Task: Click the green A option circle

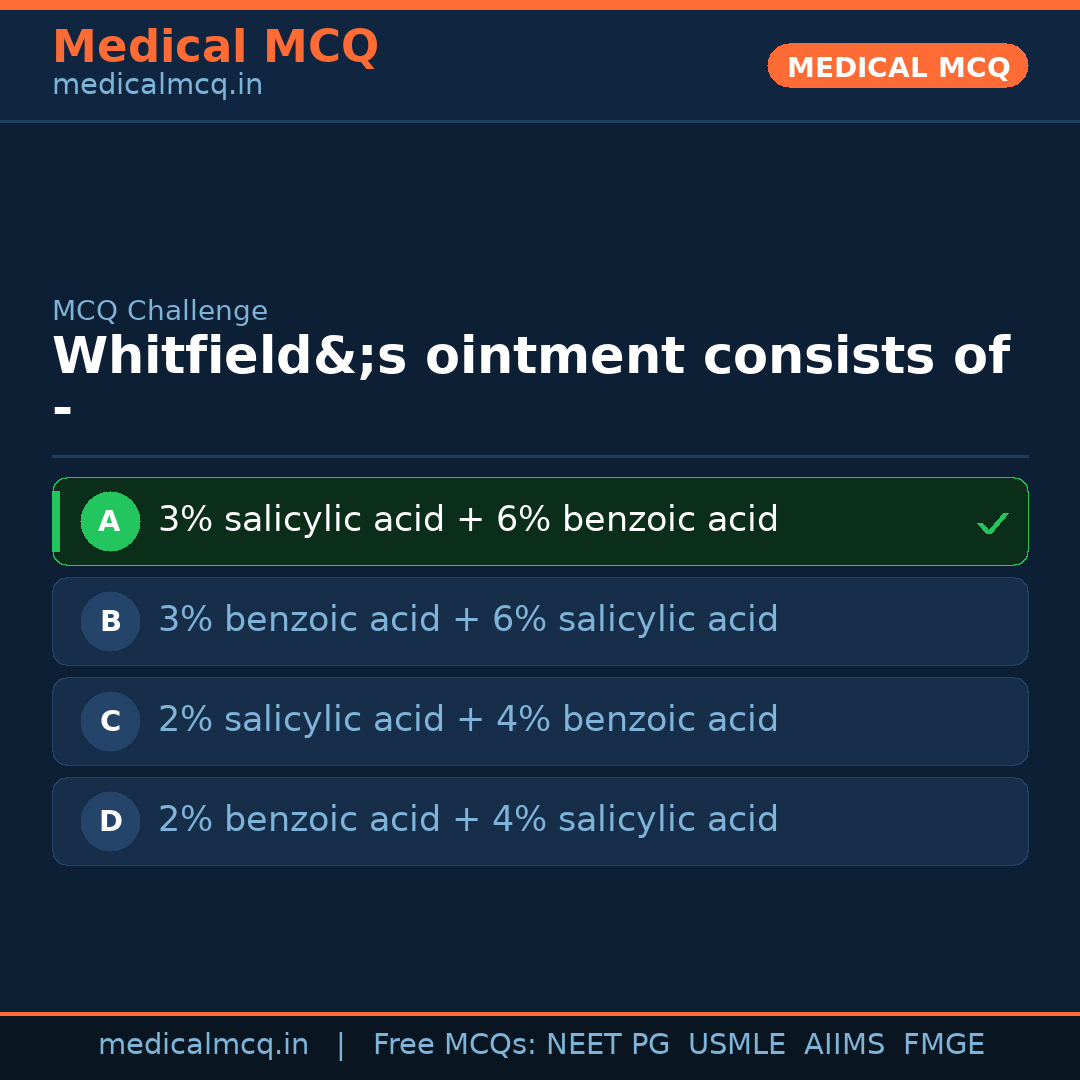Action: point(110,521)
